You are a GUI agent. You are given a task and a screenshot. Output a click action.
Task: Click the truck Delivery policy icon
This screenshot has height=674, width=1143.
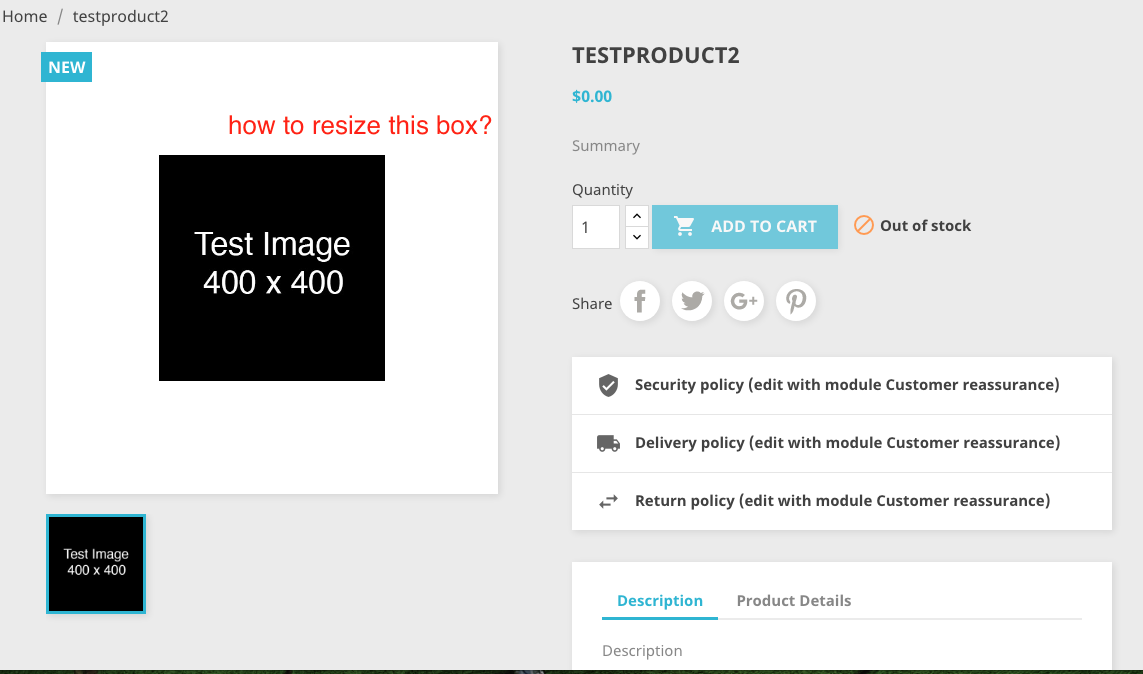tap(608, 443)
